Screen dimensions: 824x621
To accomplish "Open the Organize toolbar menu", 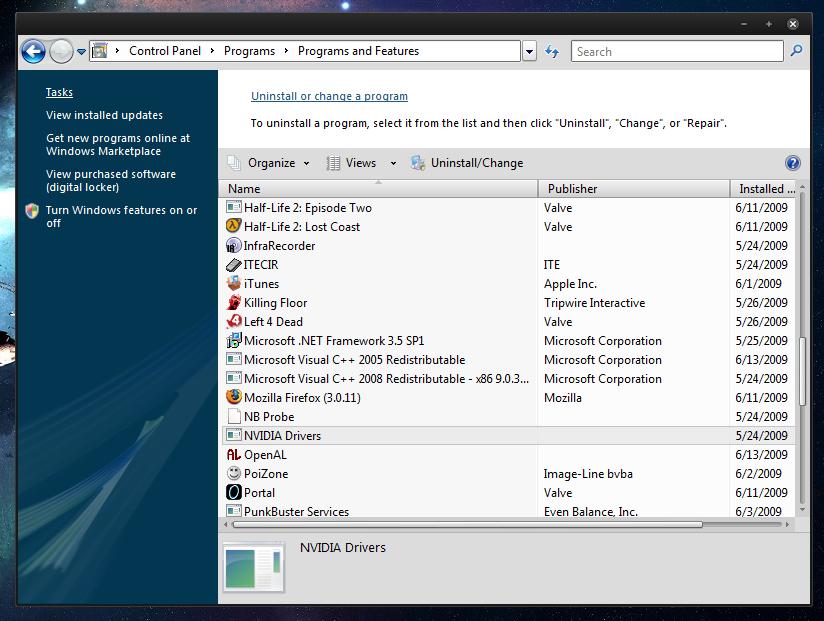I will point(269,163).
